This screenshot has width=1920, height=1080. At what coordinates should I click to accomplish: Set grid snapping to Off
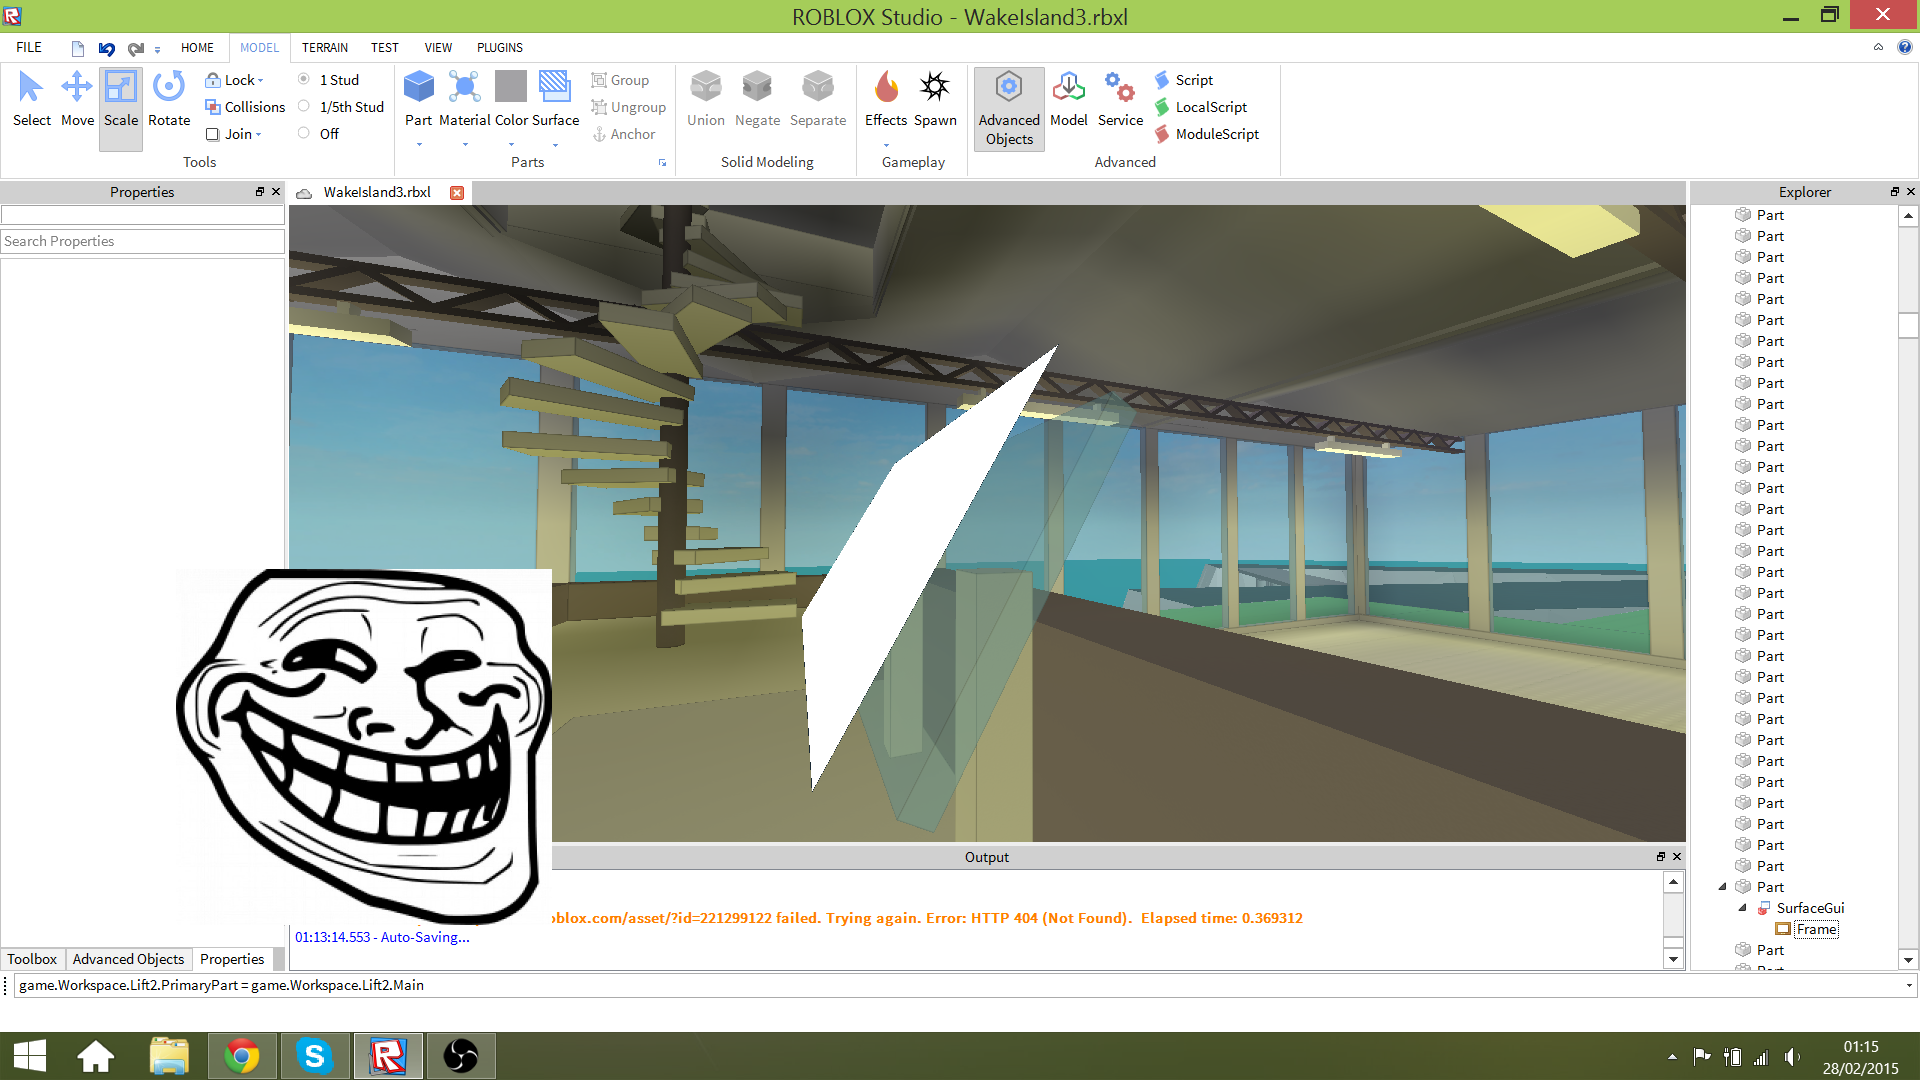[304, 133]
